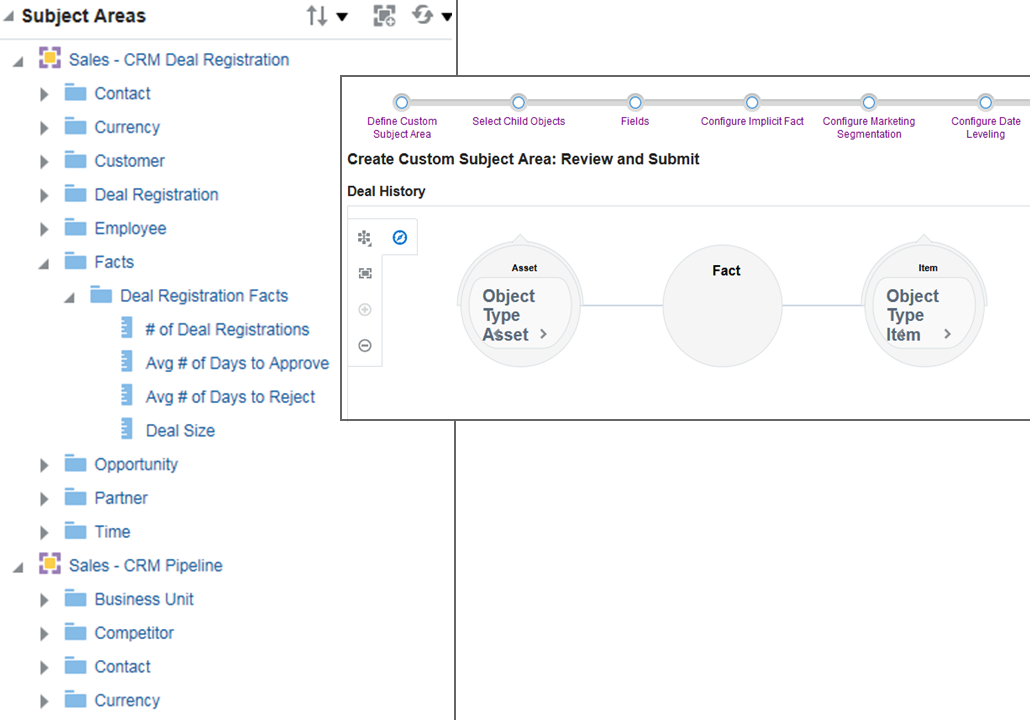Refresh the Subject Areas list
The height and width of the screenshot is (720, 1030).
coord(421,16)
